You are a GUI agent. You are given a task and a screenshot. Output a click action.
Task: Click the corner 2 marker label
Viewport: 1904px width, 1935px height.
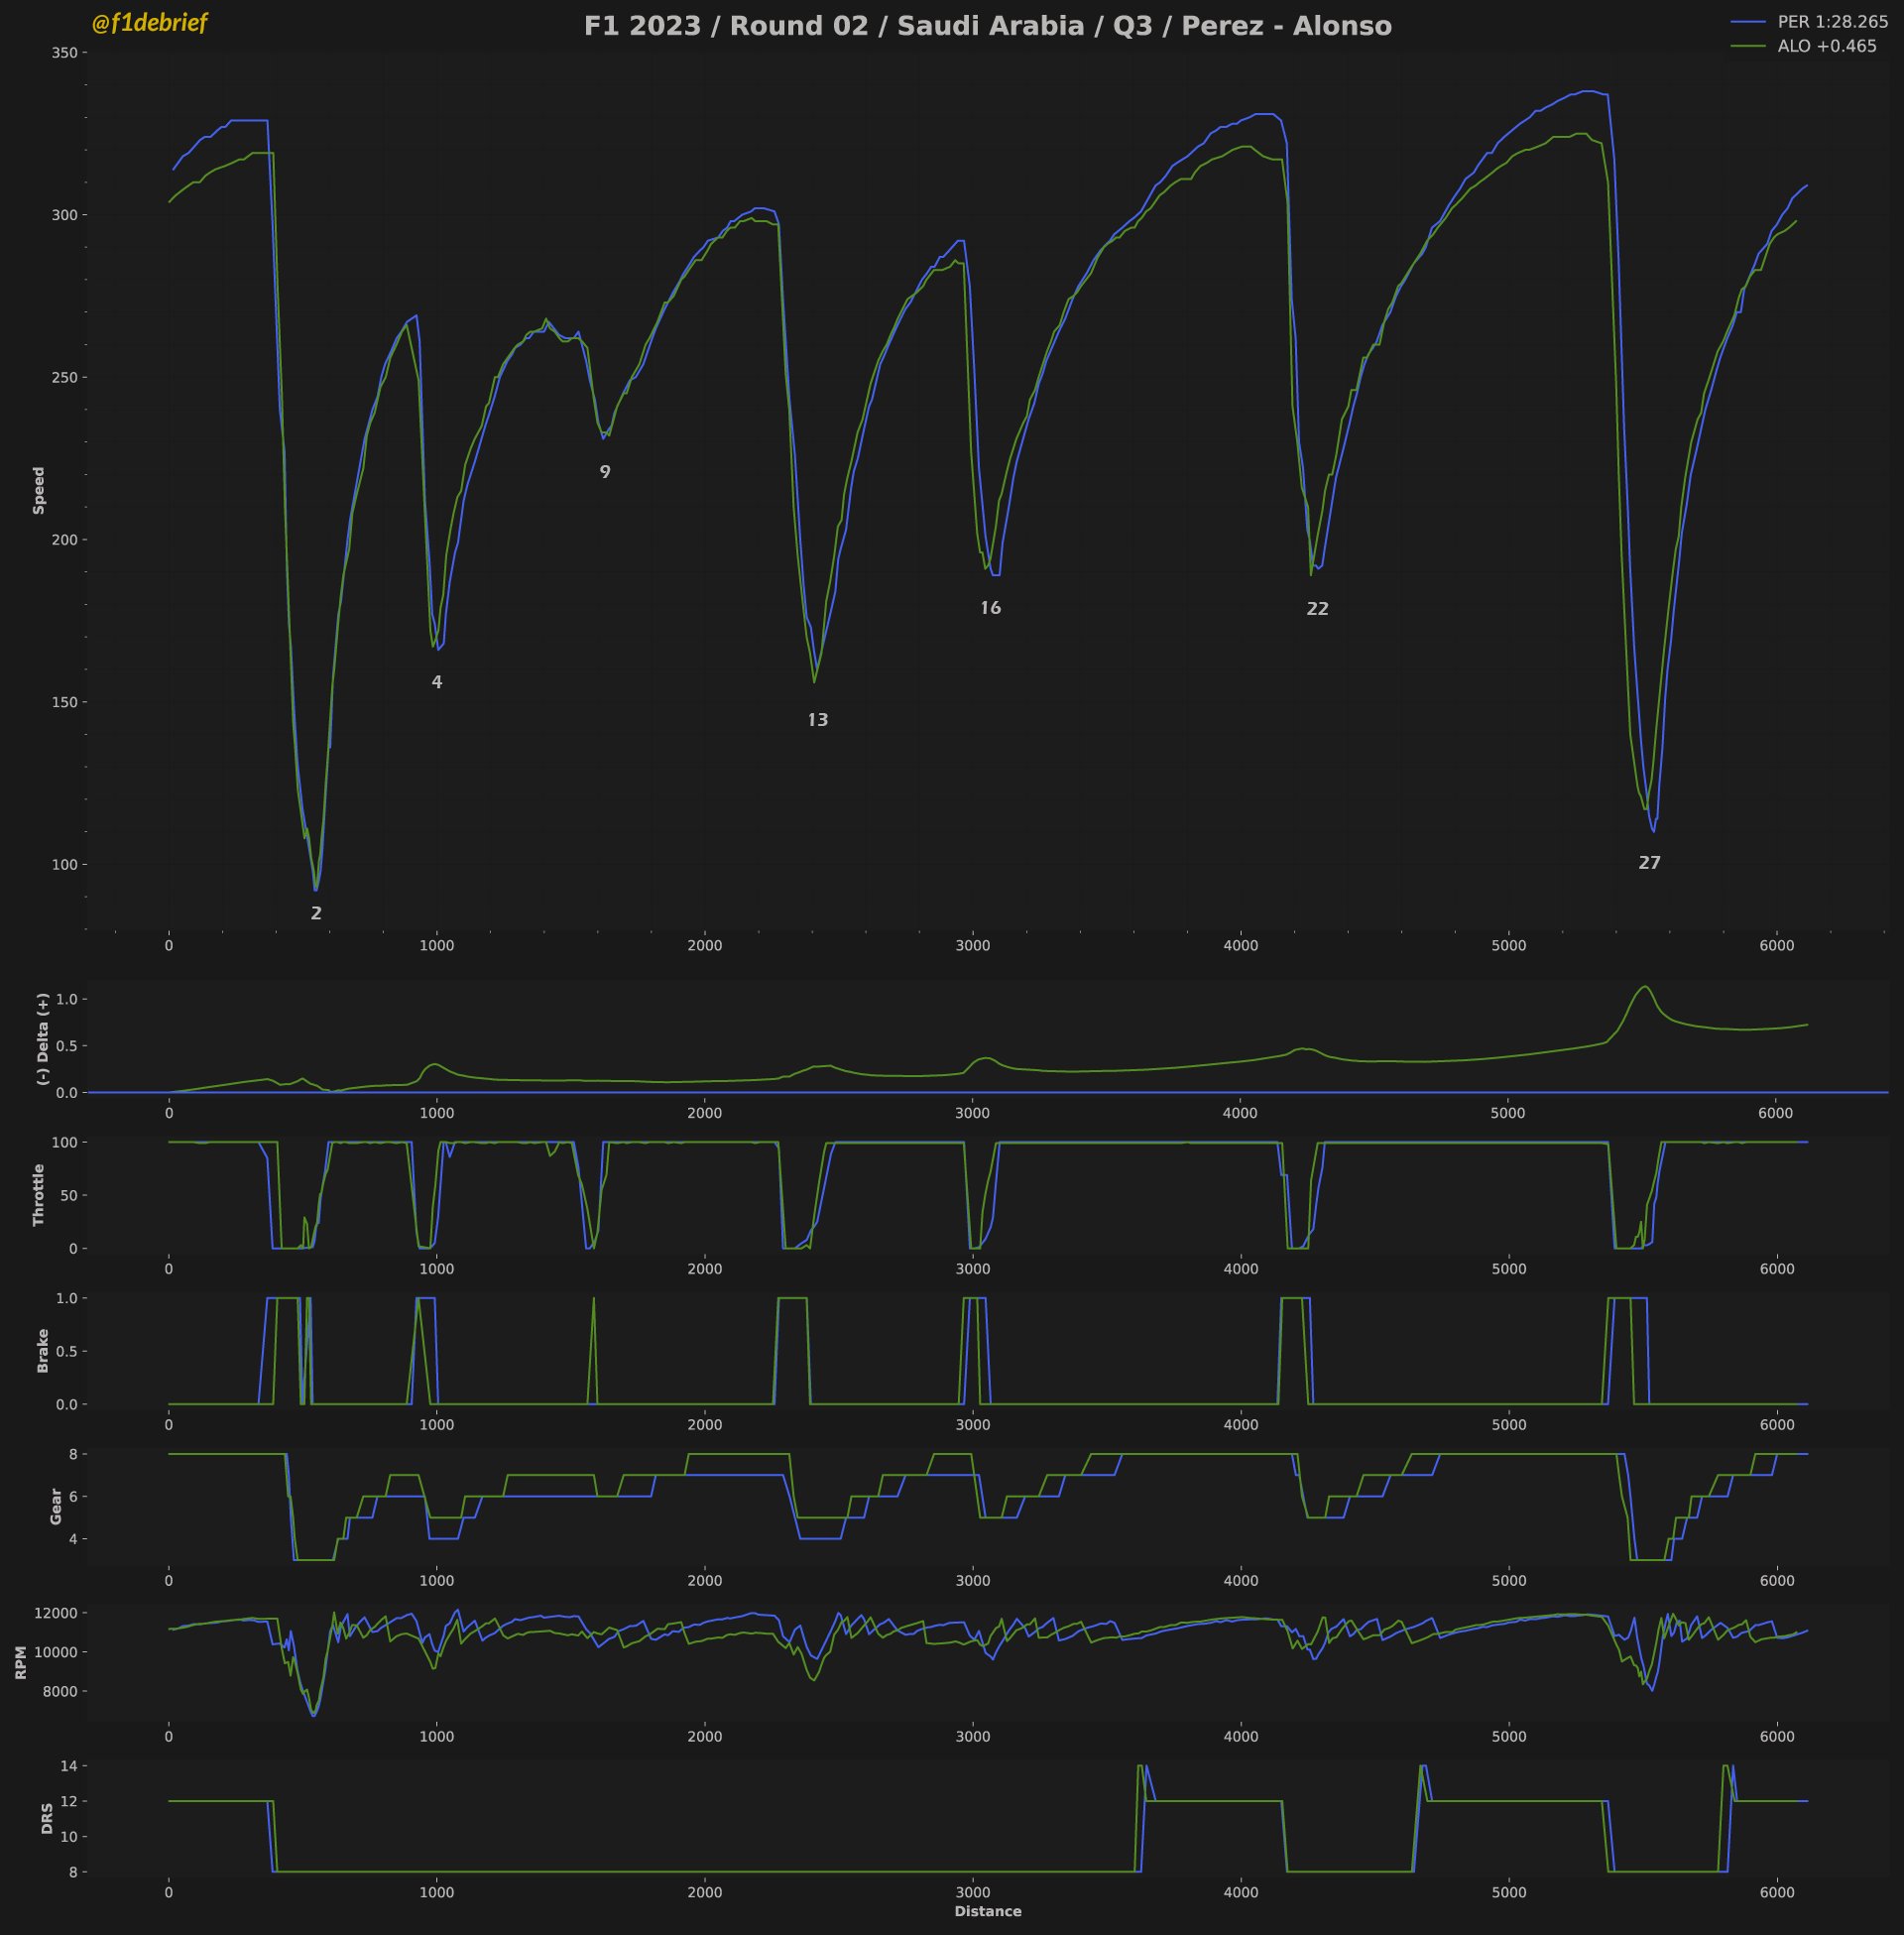point(316,913)
